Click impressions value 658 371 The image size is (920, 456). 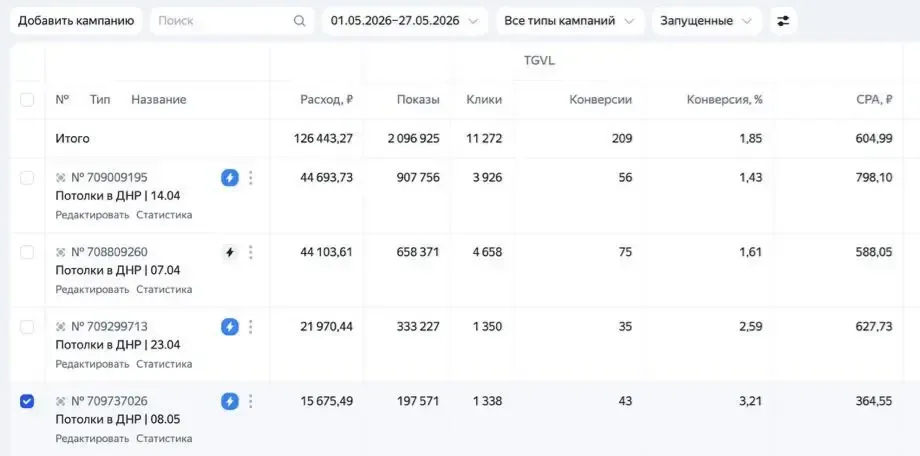pos(418,252)
